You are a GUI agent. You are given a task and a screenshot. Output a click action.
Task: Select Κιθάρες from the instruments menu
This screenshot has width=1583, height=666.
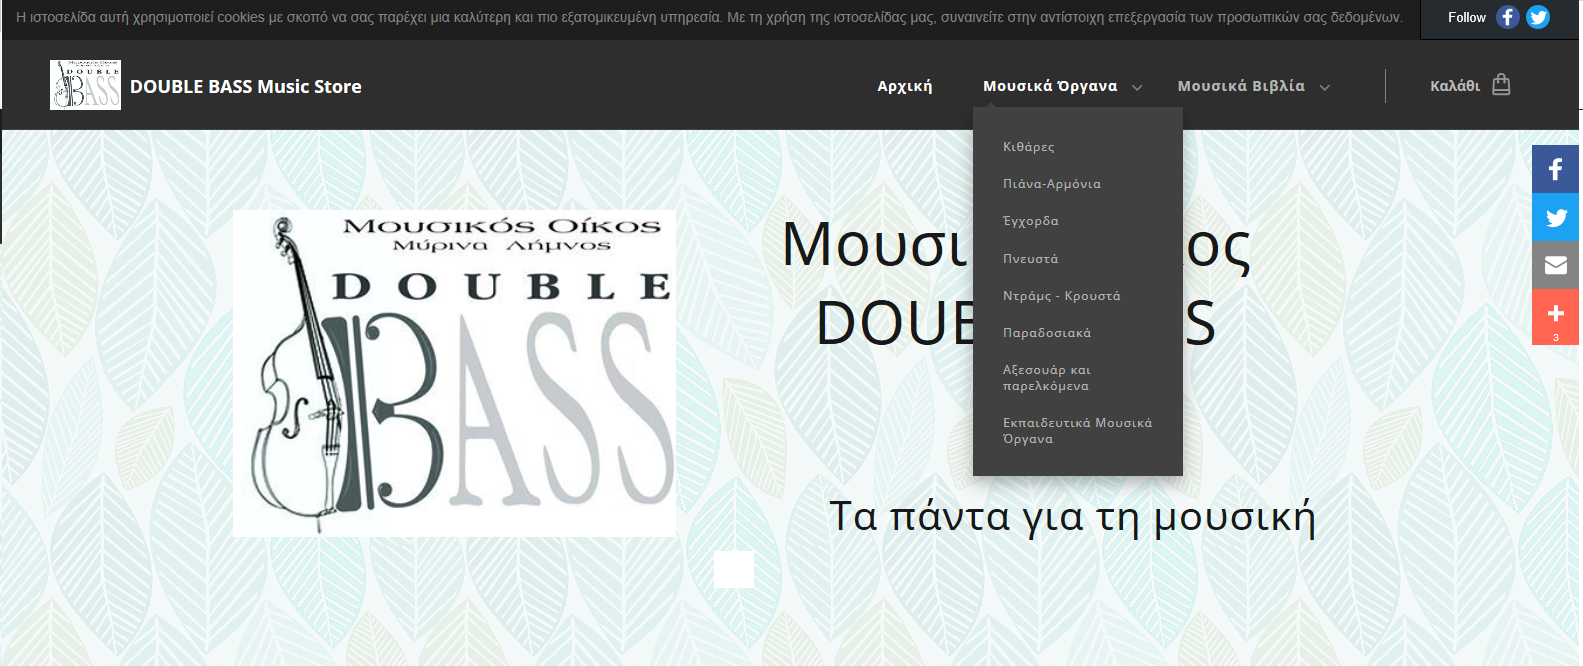[x=1028, y=147]
